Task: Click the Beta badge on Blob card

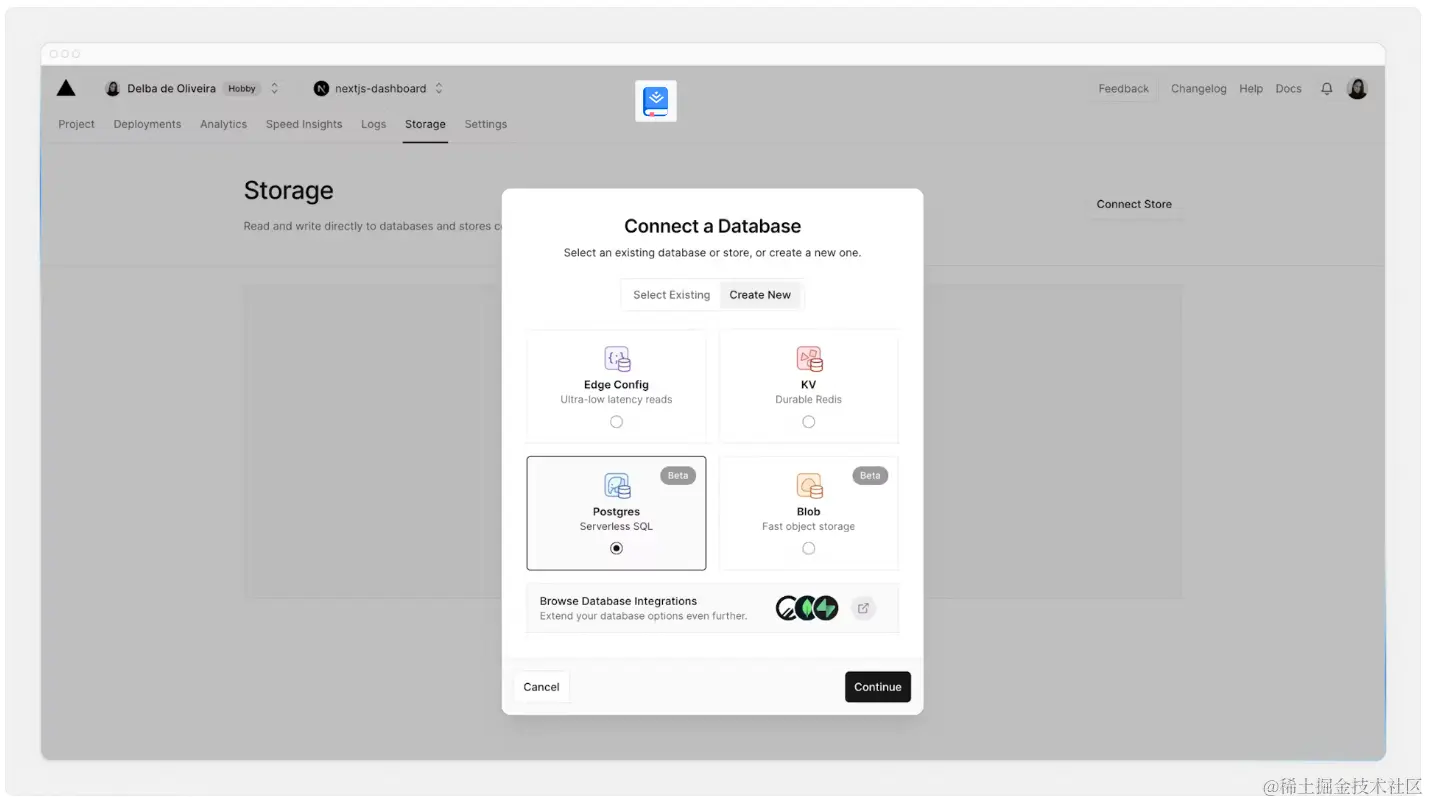Action: (870, 475)
